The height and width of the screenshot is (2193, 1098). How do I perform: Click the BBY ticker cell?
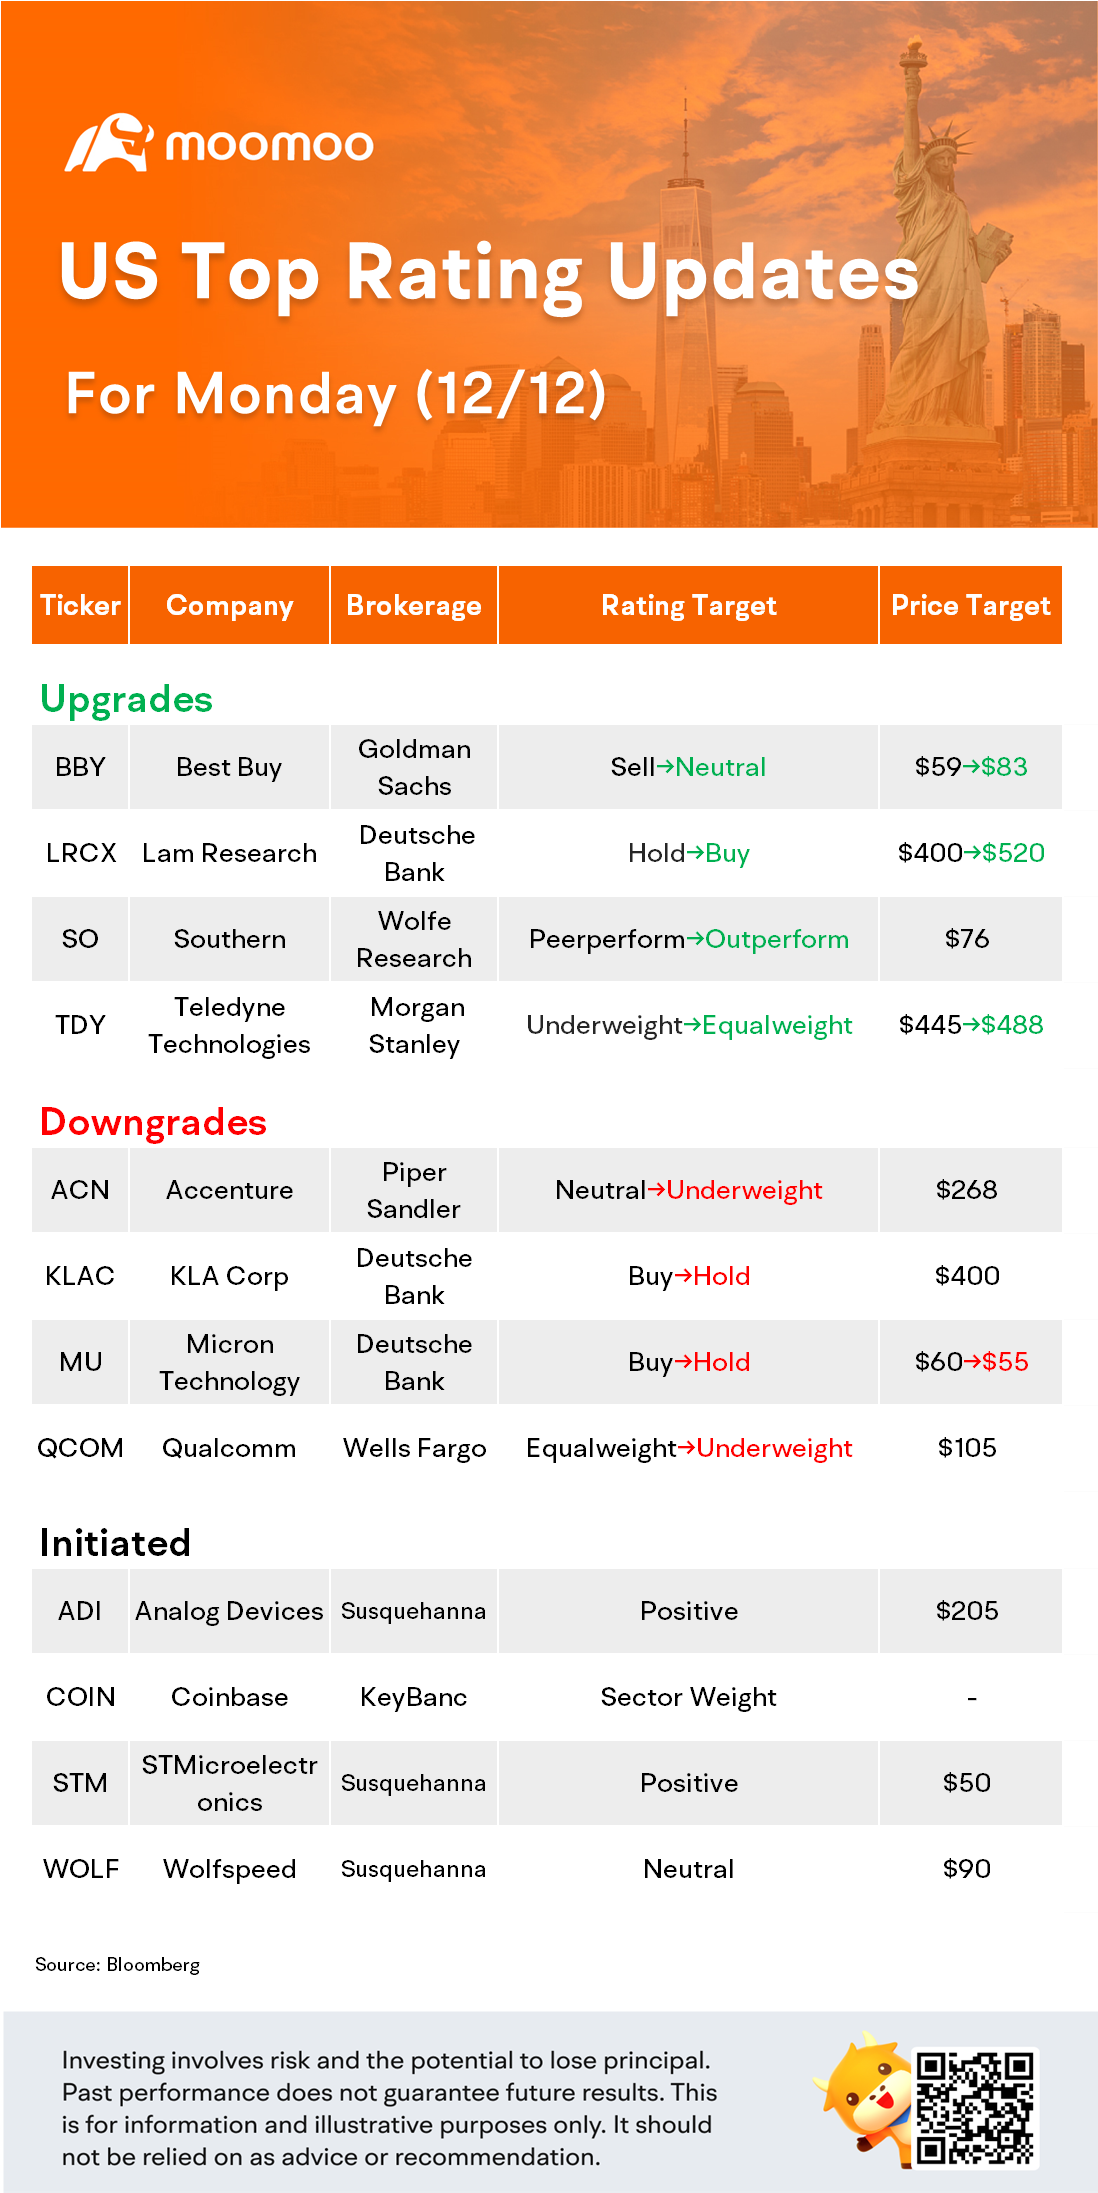pos(80,767)
